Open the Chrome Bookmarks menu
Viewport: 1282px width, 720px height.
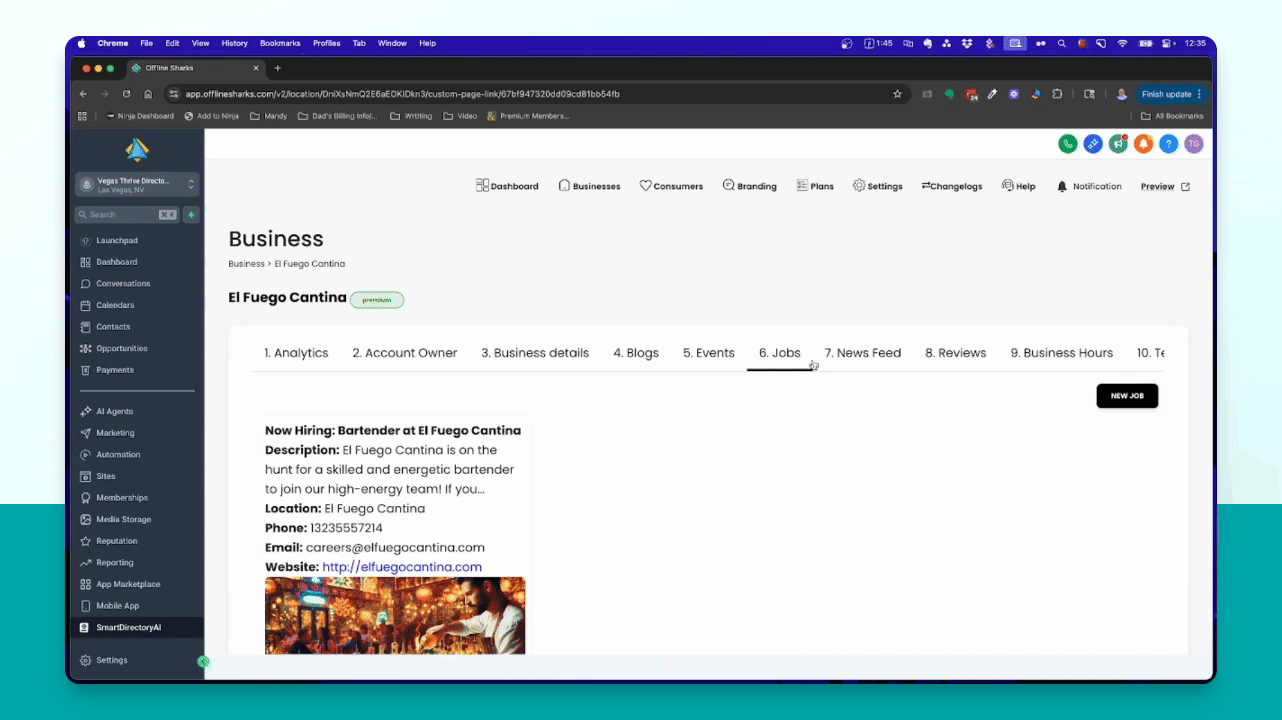pos(280,44)
